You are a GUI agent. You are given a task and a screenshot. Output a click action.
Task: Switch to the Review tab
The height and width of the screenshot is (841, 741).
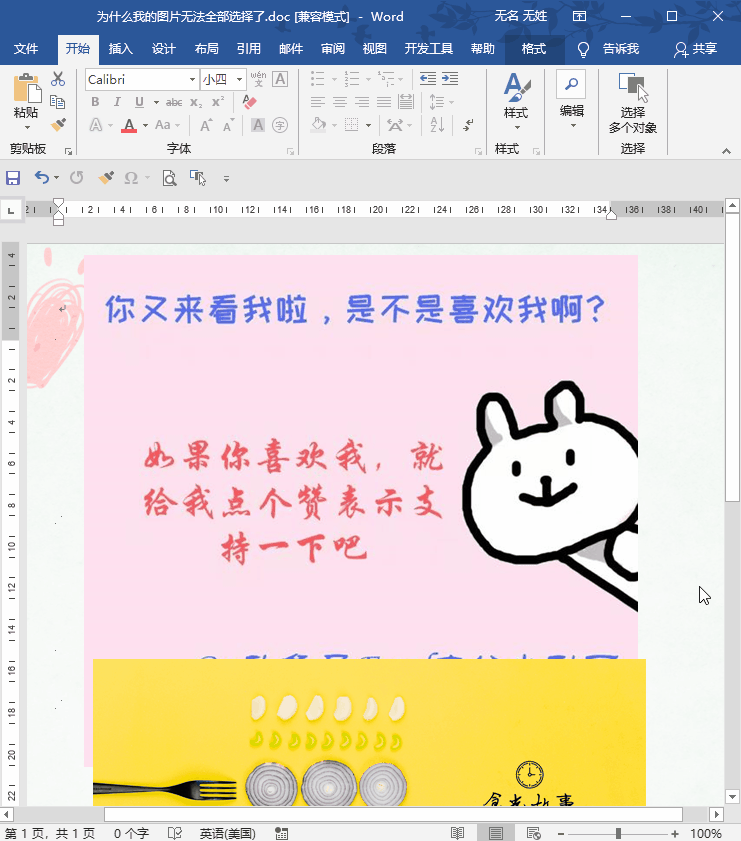tap(333, 49)
